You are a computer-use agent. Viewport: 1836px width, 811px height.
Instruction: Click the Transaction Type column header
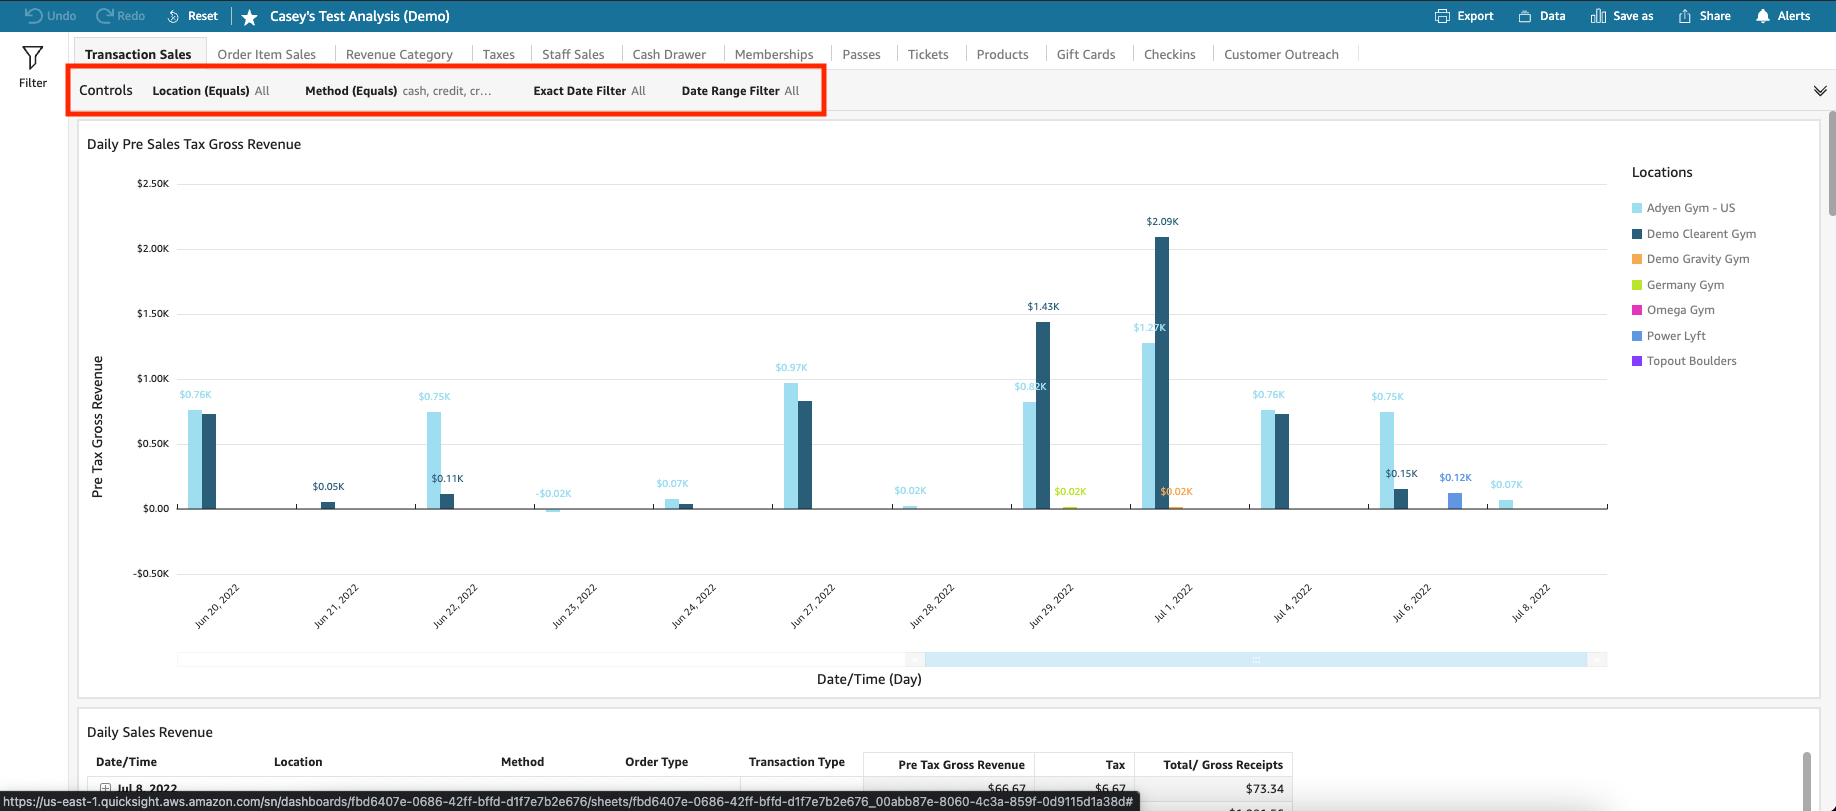797,762
